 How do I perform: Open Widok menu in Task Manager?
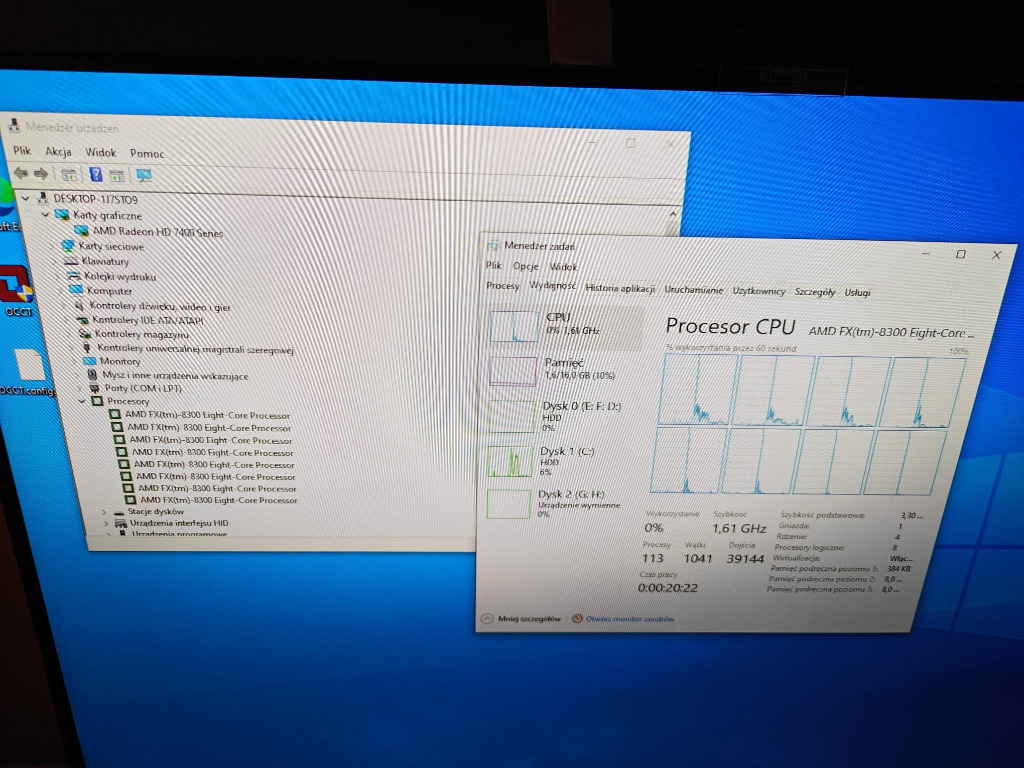pyautogui.click(x=563, y=266)
